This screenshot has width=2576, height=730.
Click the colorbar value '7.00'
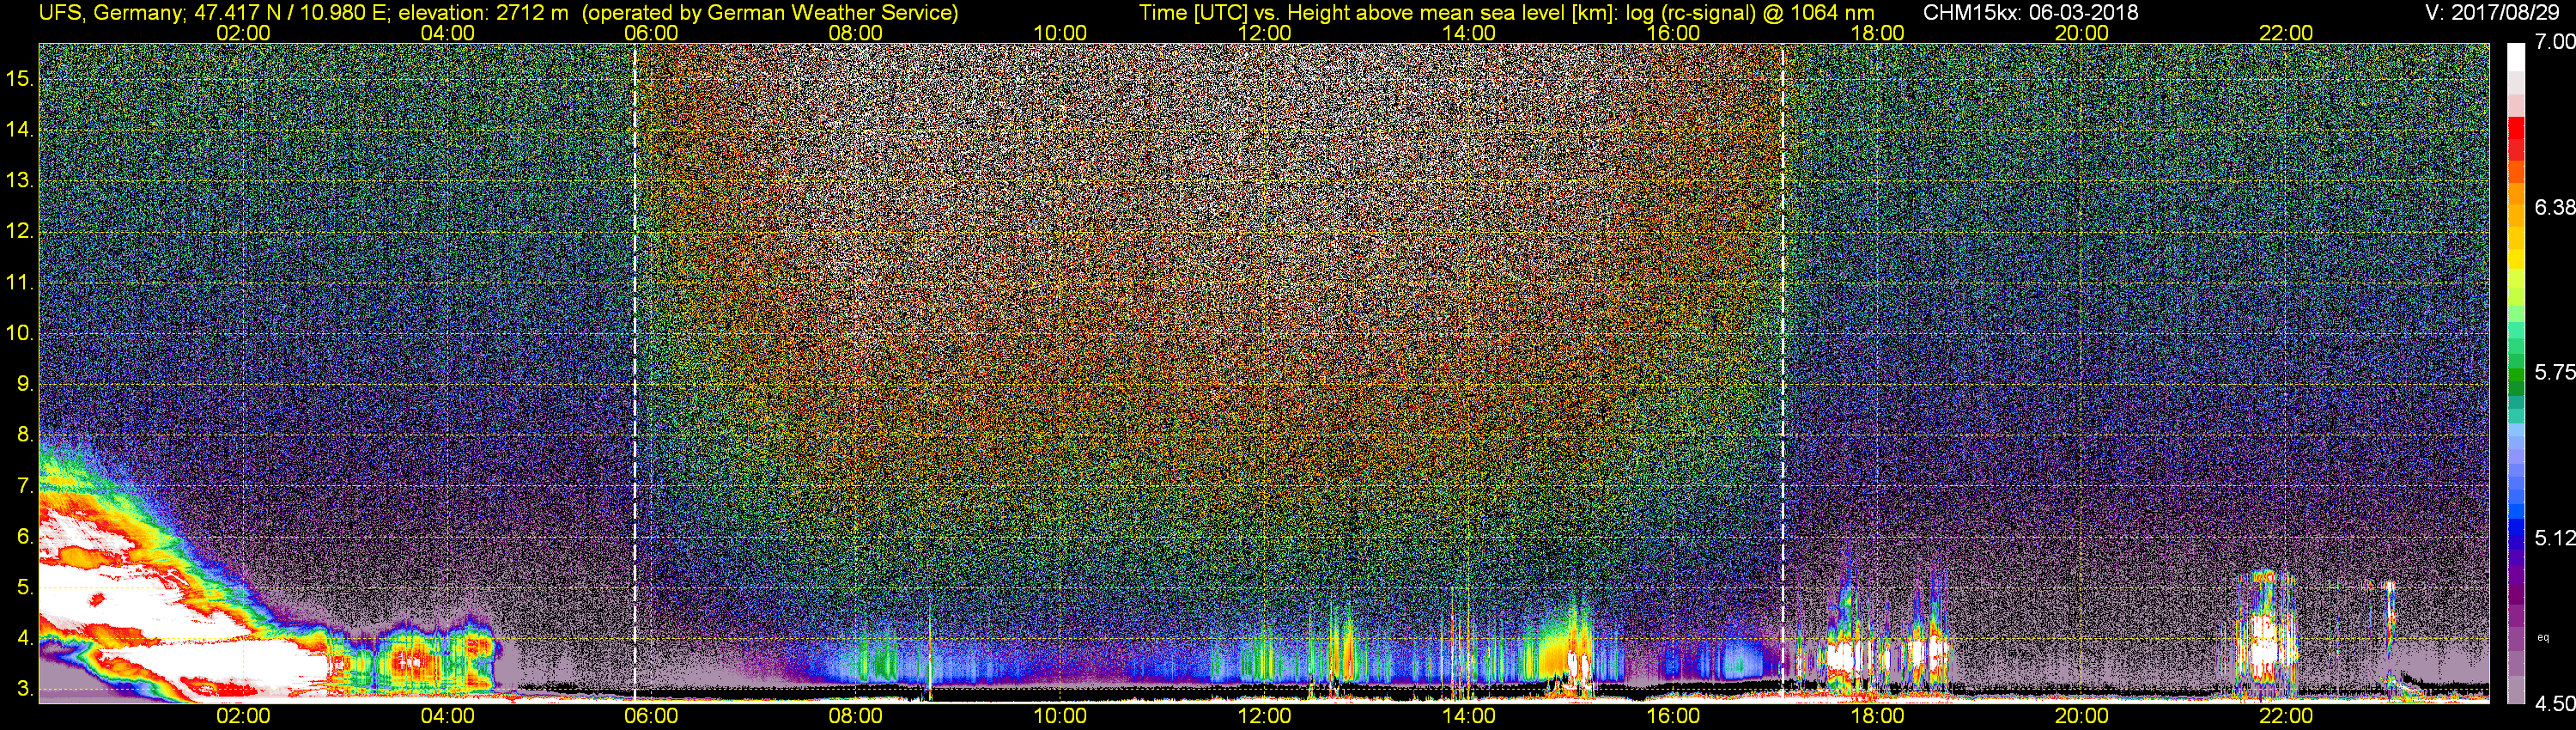coord(2554,42)
